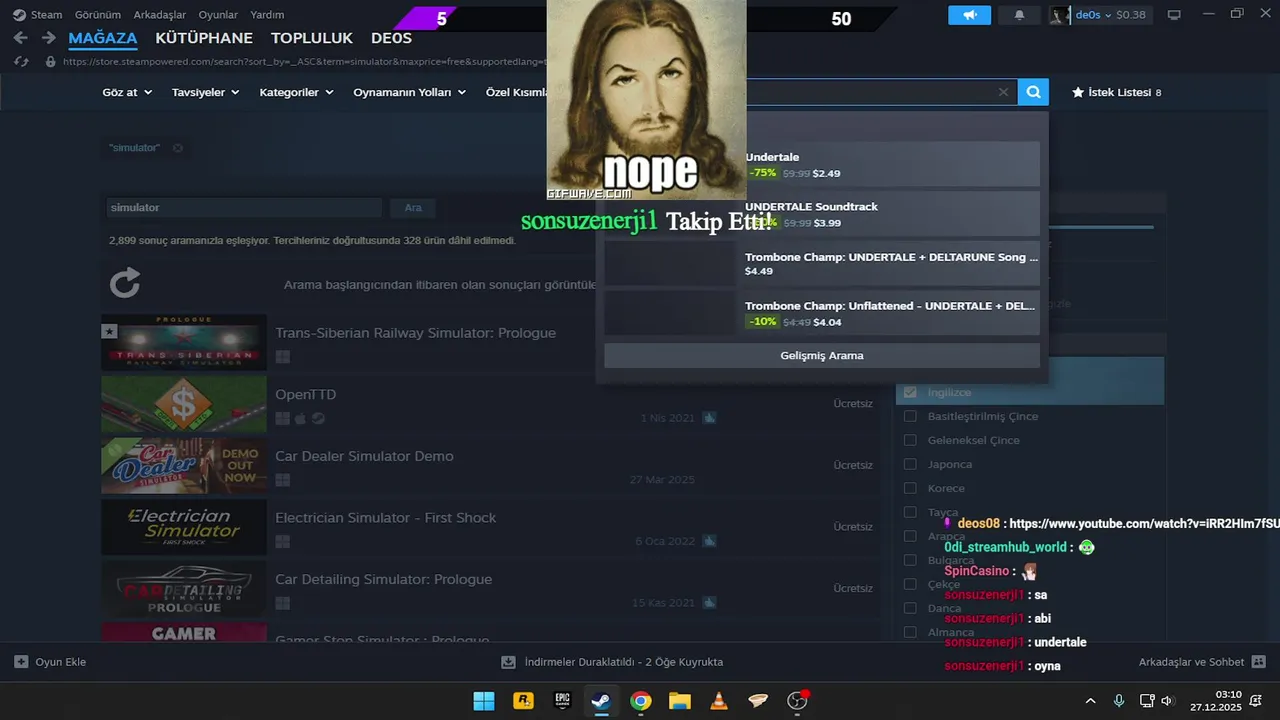
Task: Open OBS Studio from taskbar
Action: [797, 701]
